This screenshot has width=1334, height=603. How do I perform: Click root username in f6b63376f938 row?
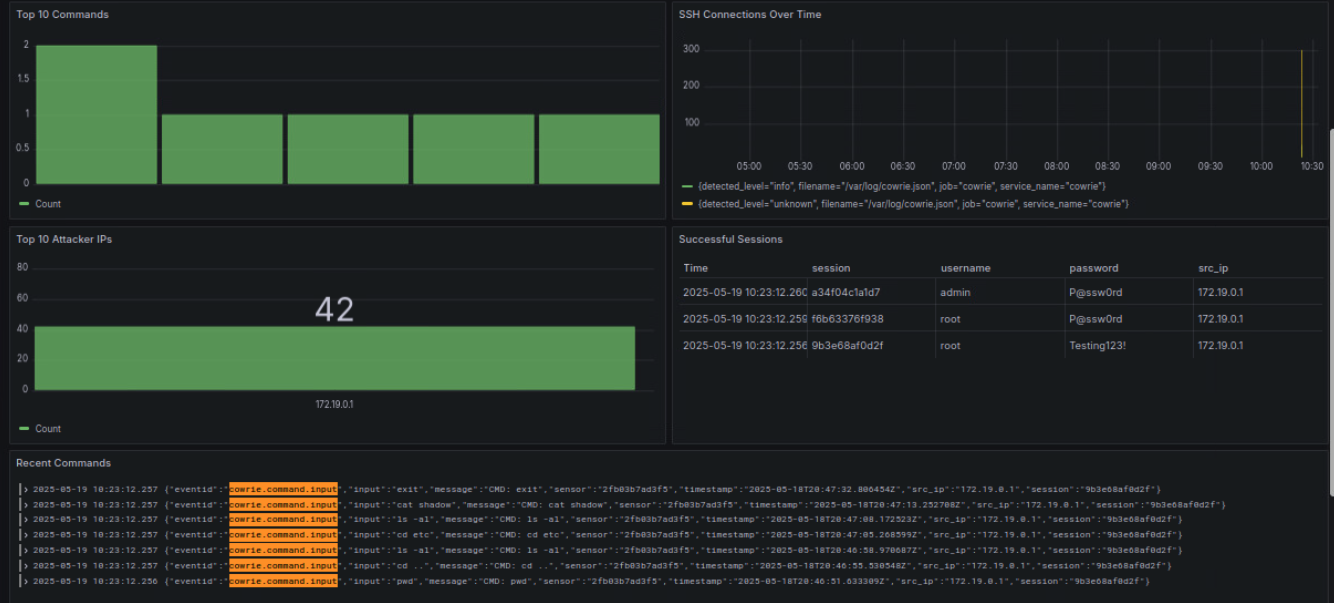click(x=950, y=319)
